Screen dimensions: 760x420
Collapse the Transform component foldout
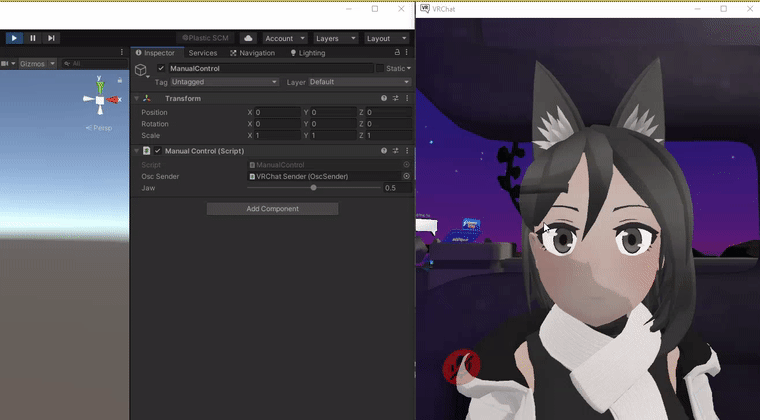pos(136,98)
